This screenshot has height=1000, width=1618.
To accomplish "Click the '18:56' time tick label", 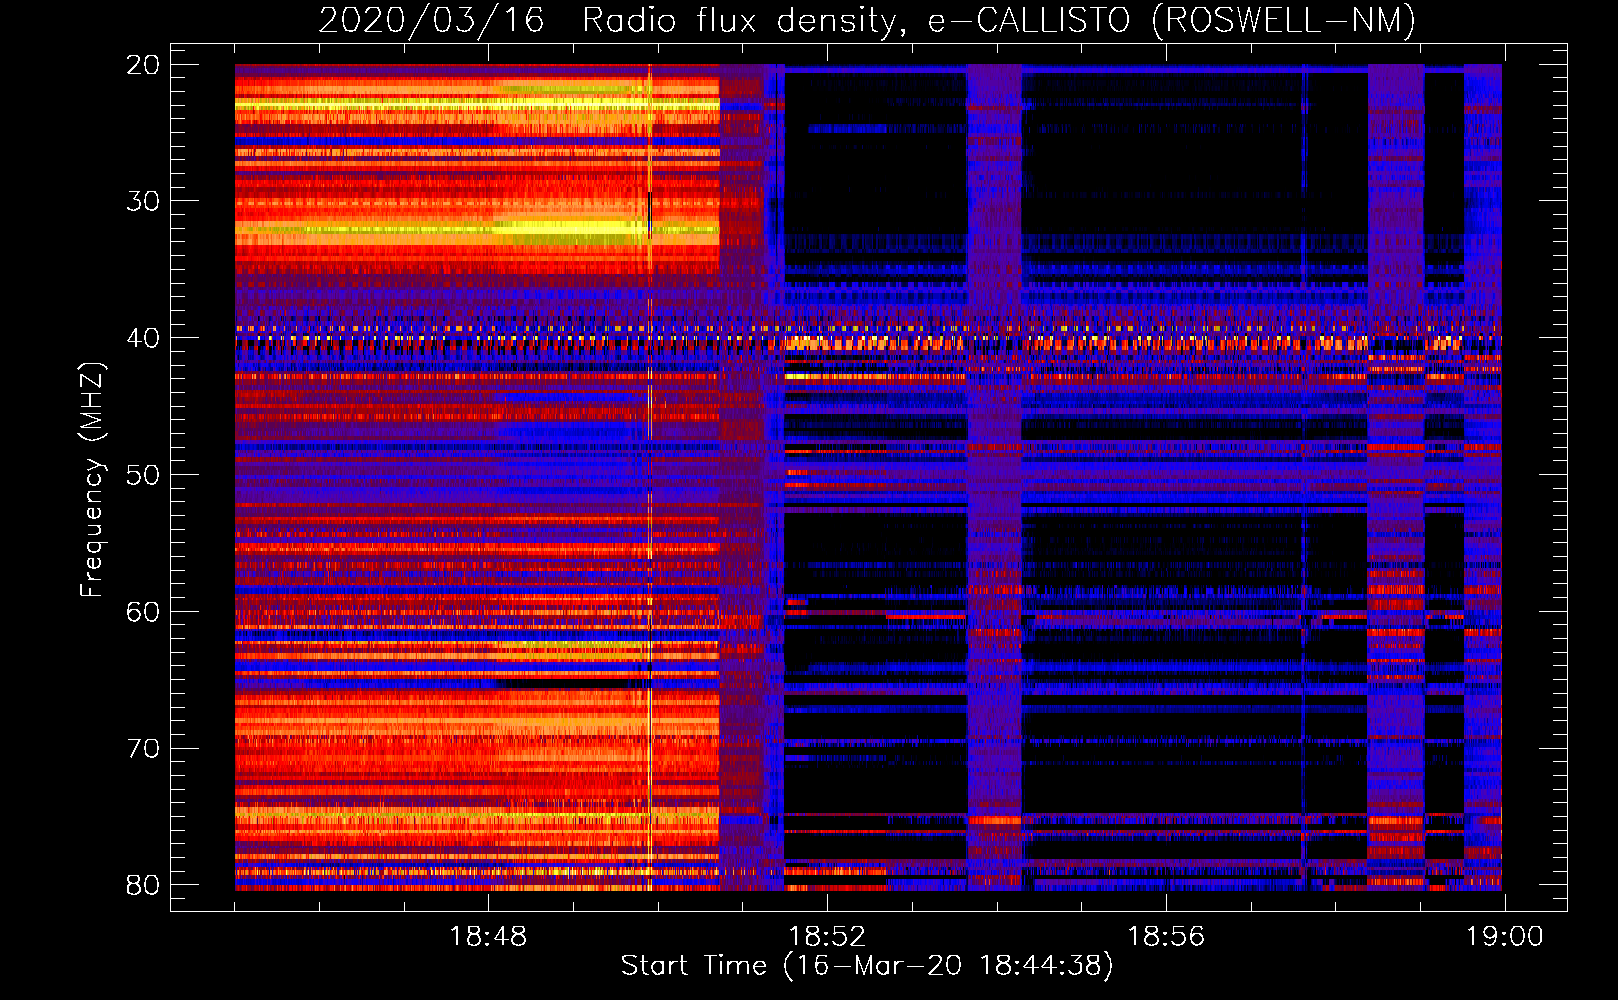I will click(1166, 937).
